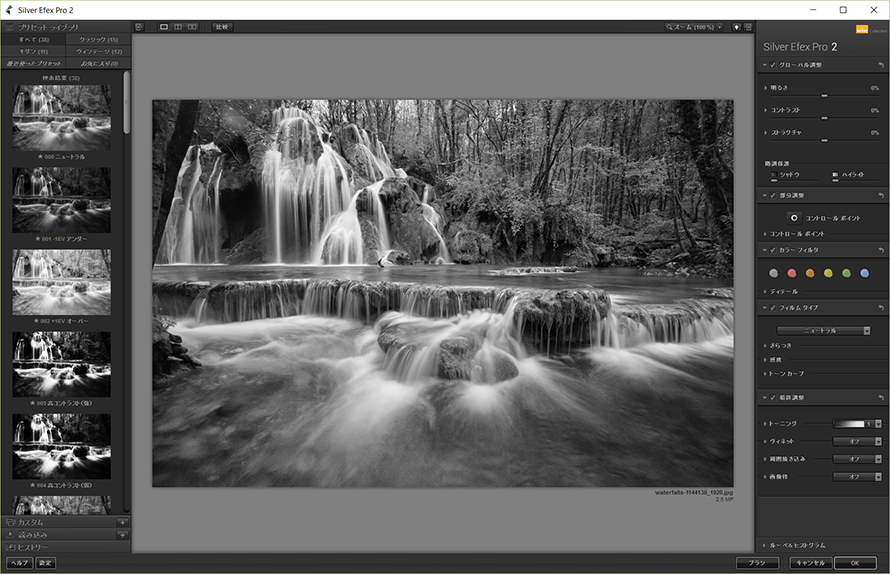
Task: Click the magnifier zoom icon
Action: pos(669,27)
